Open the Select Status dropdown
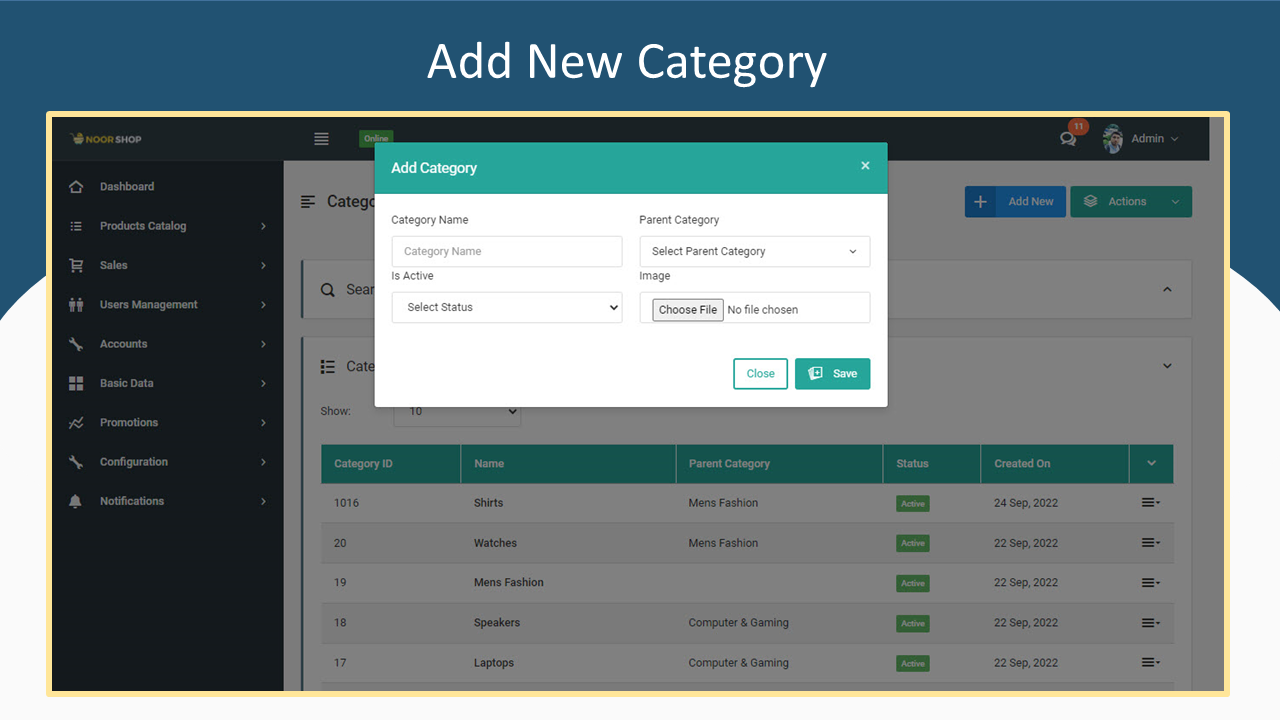 [x=506, y=307]
